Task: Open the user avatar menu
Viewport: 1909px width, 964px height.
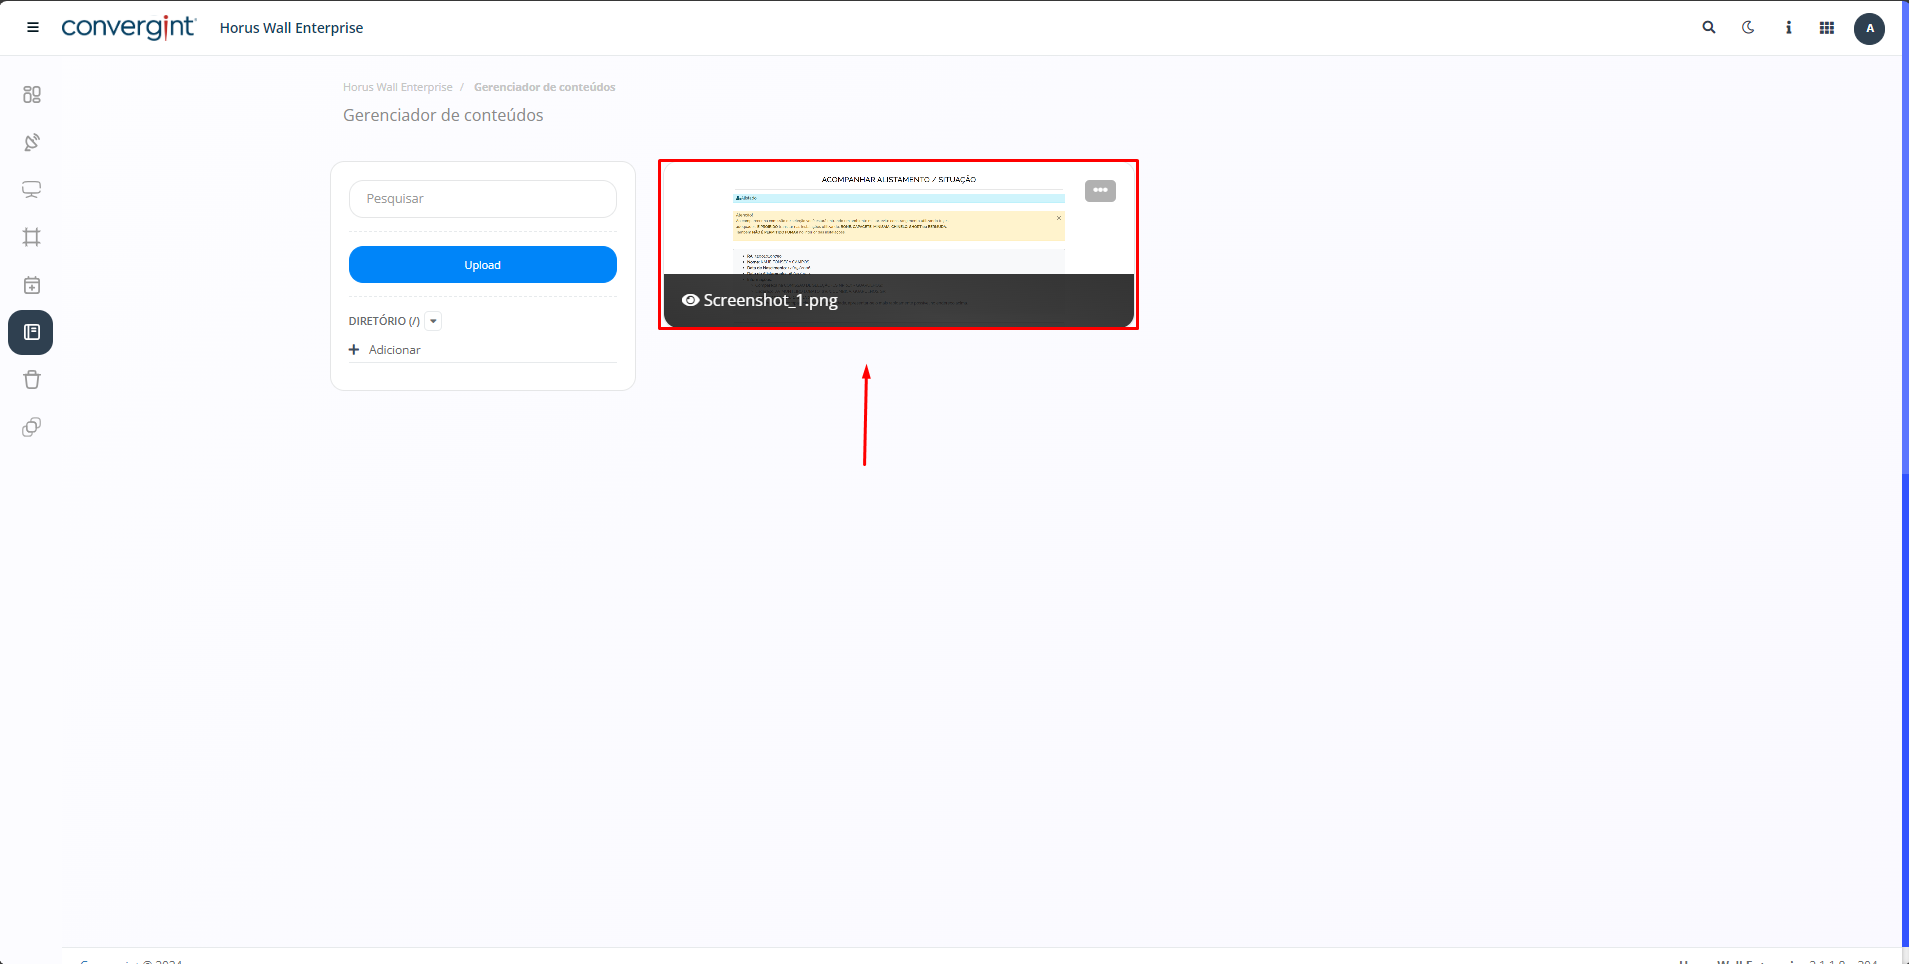Action: click(1869, 28)
